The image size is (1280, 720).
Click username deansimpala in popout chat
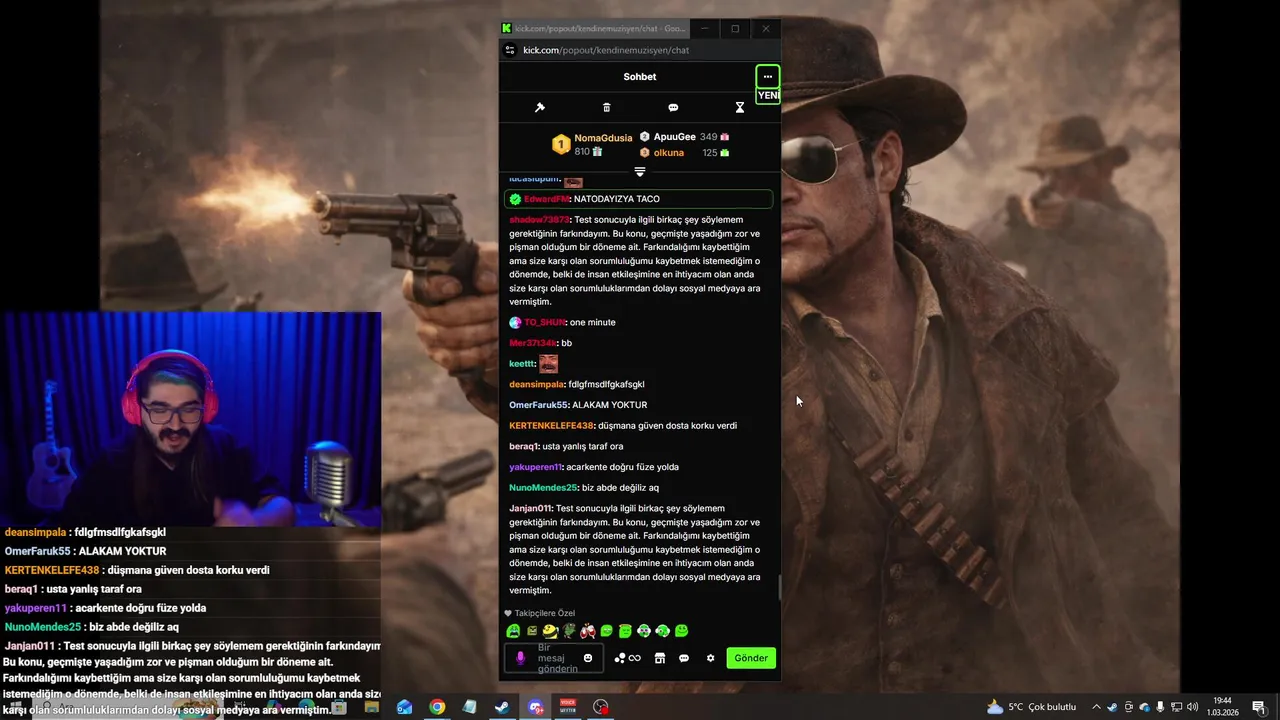(x=536, y=385)
